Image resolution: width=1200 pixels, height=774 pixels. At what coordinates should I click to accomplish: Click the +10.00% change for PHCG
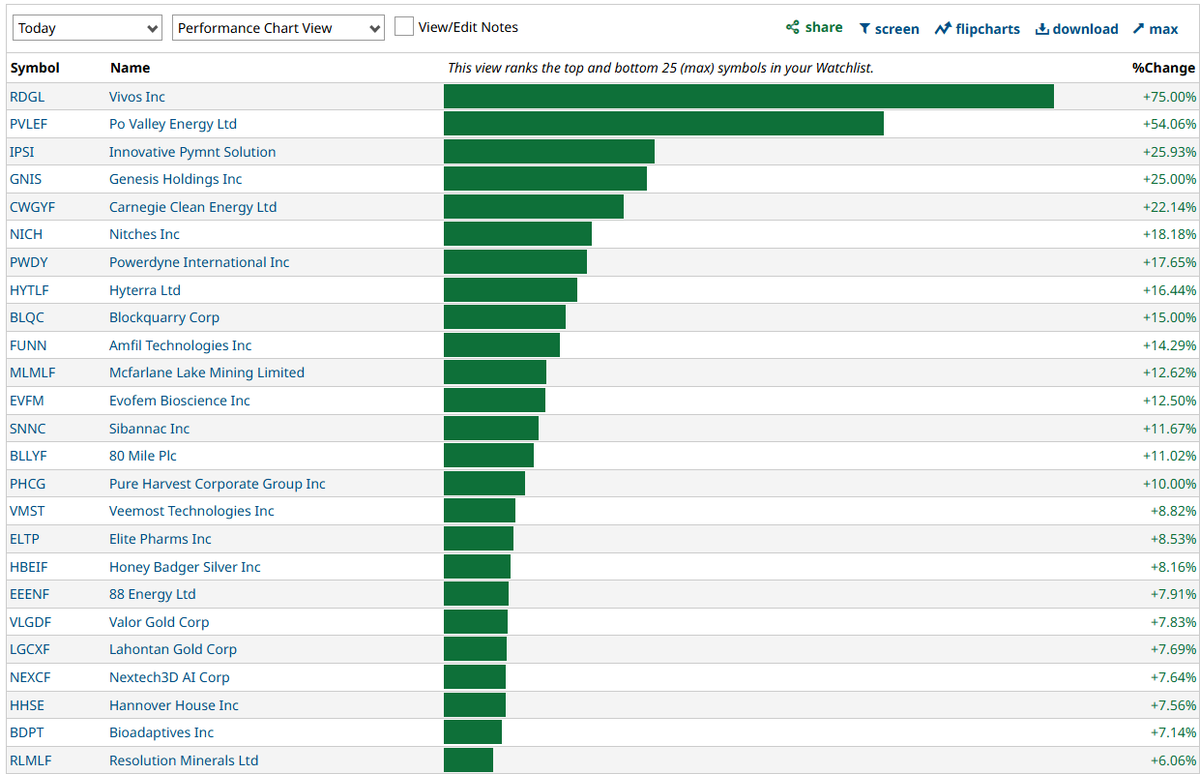coord(1169,483)
